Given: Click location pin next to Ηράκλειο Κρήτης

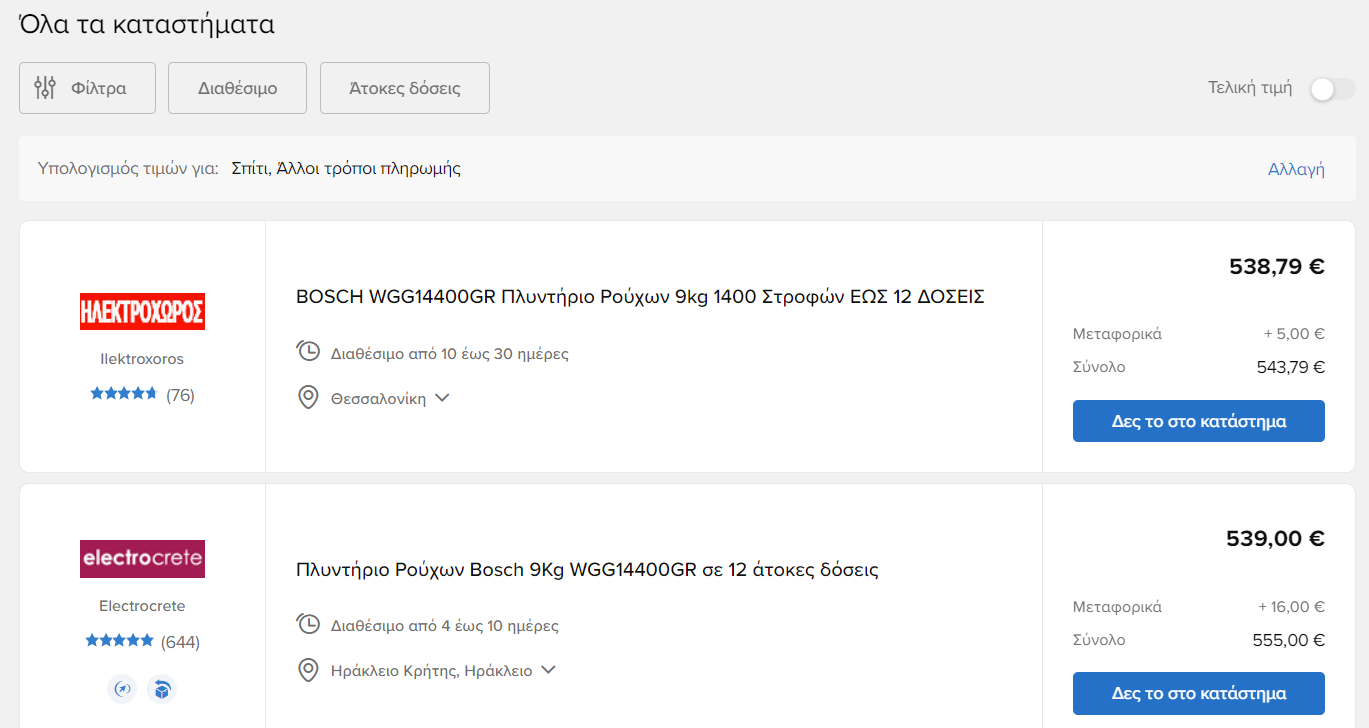Looking at the screenshot, I should click(x=309, y=670).
